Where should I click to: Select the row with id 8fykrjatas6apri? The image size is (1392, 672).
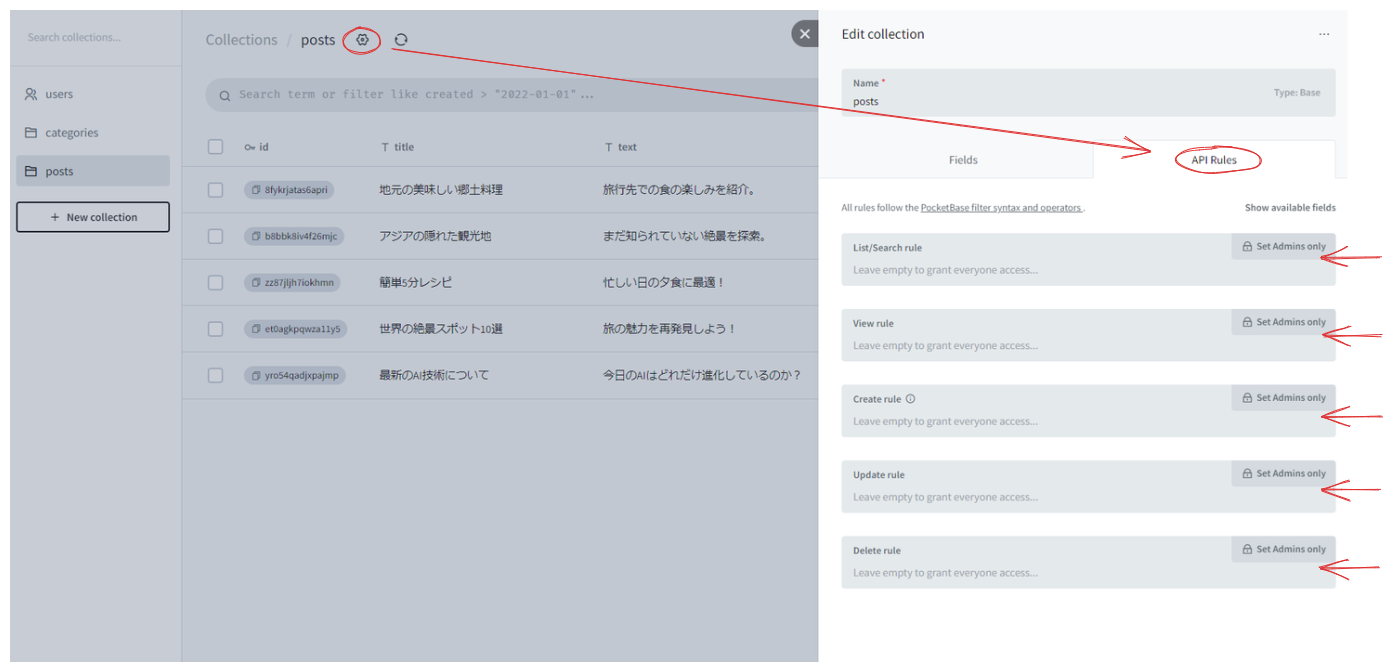point(216,190)
